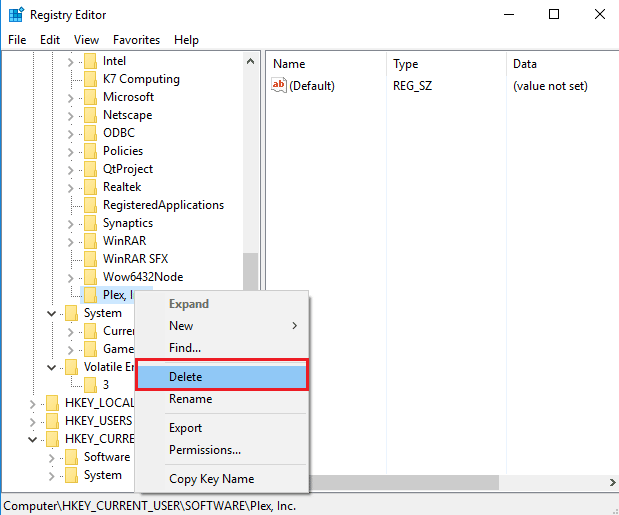Open the New submenu in context menu
The width and height of the screenshot is (619, 515).
click(222, 326)
